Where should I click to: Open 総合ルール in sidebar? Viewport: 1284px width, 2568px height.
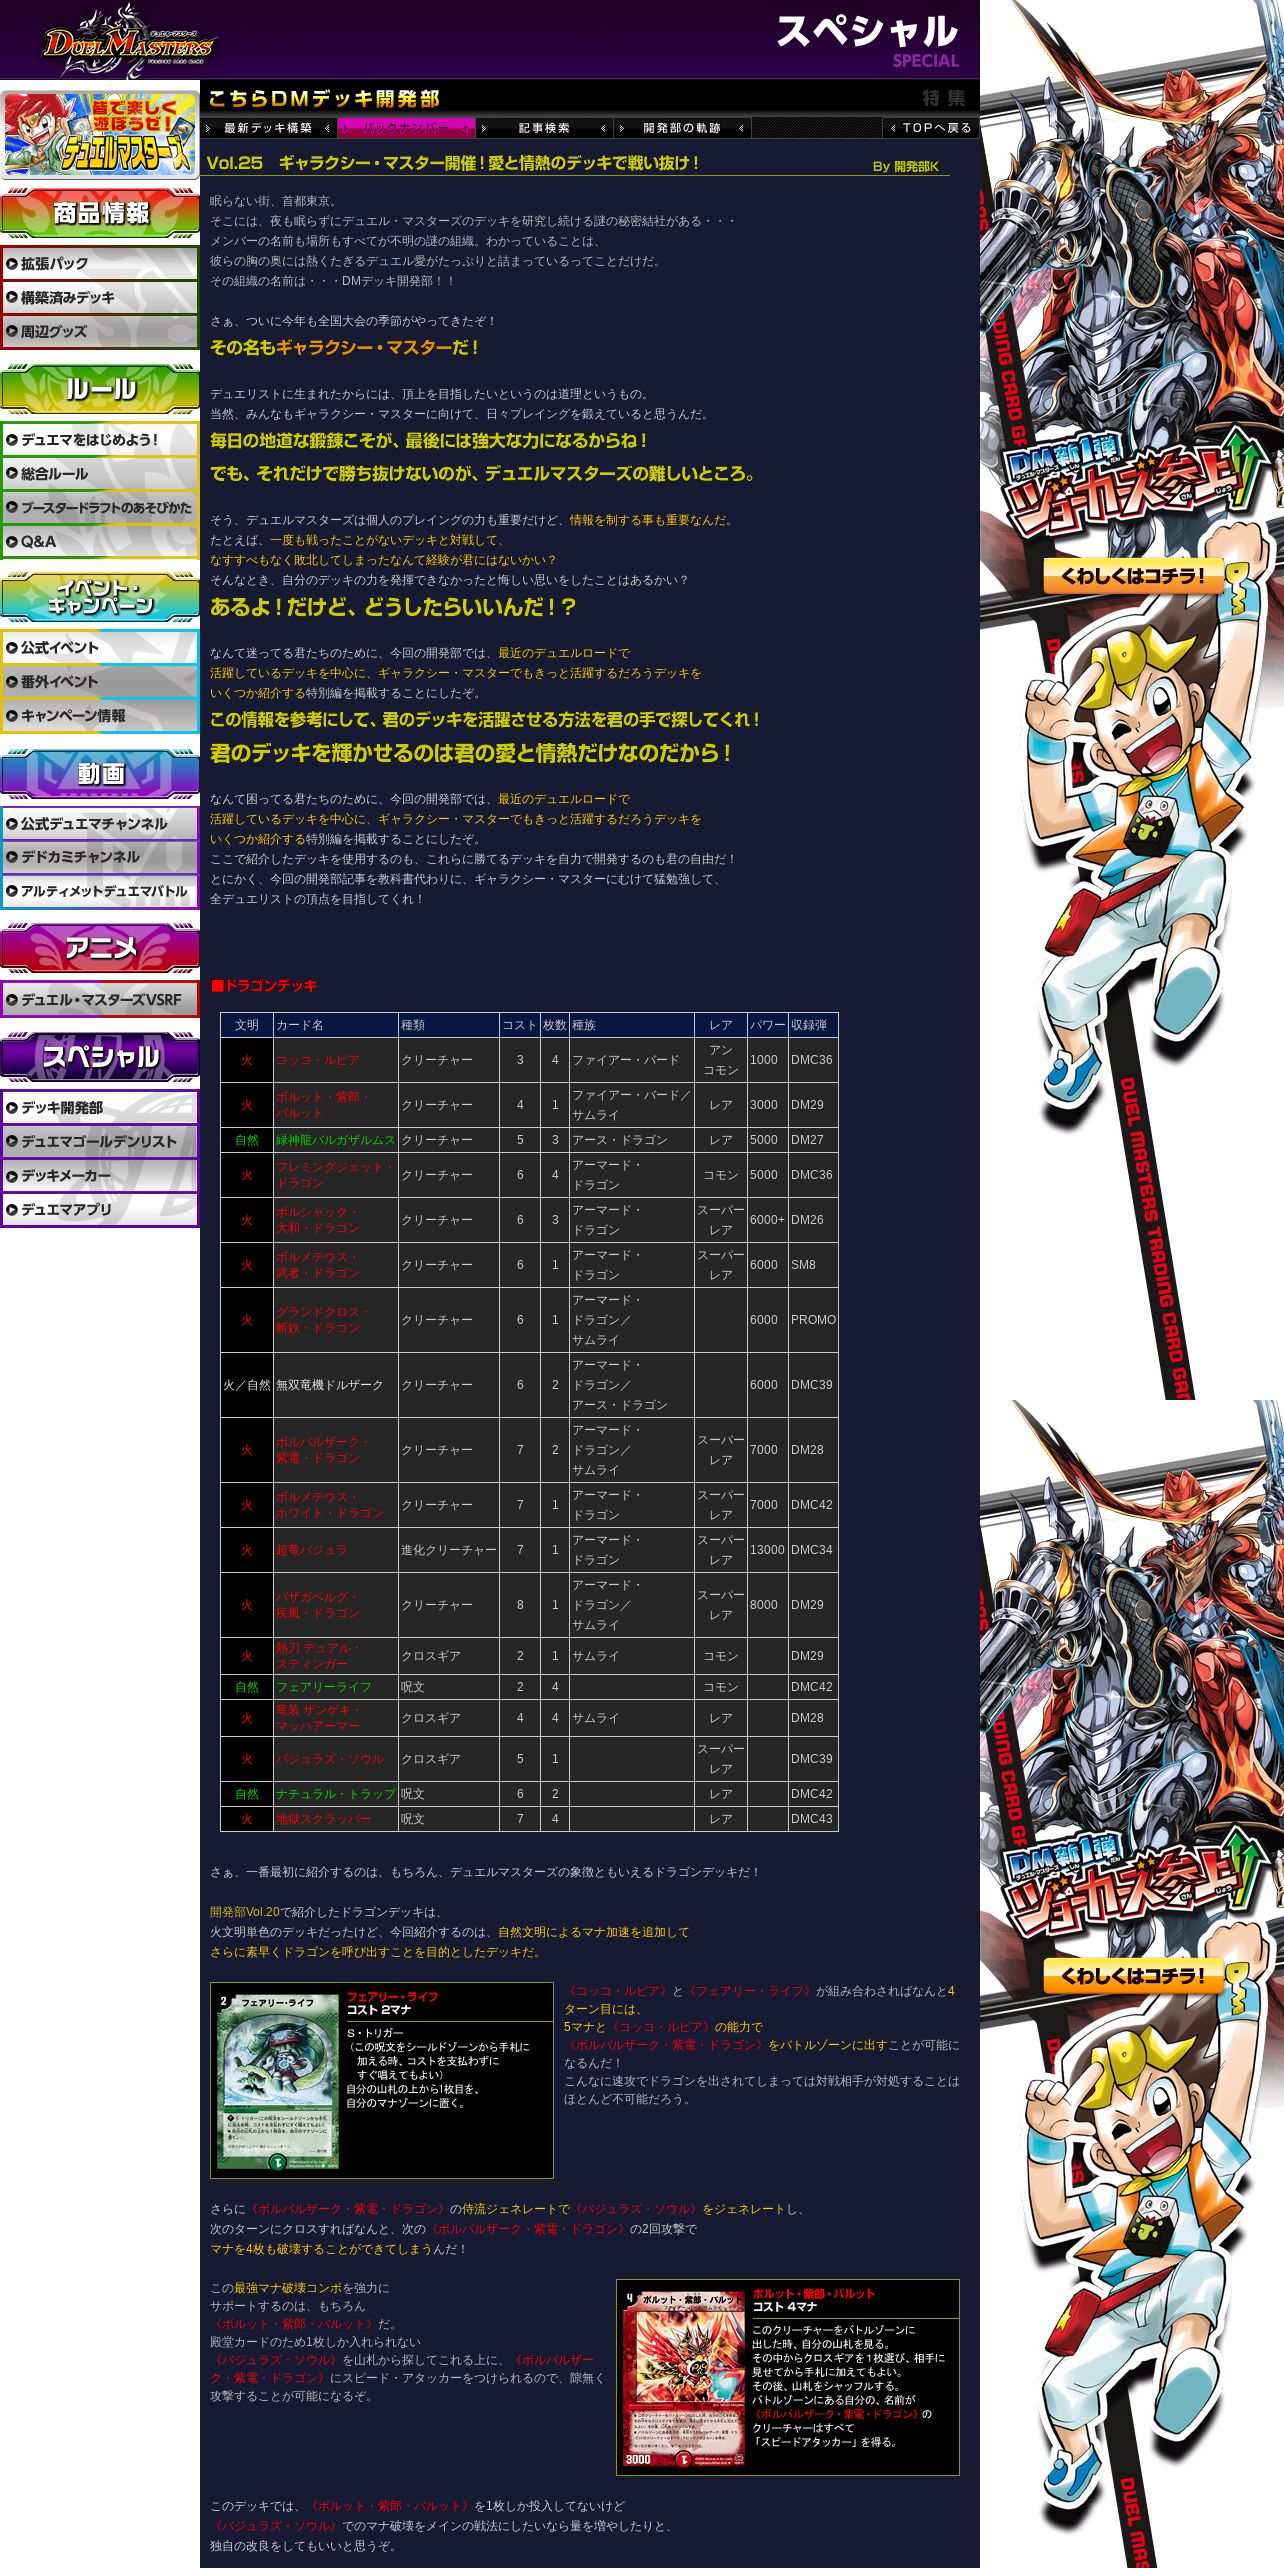click(100, 474)
